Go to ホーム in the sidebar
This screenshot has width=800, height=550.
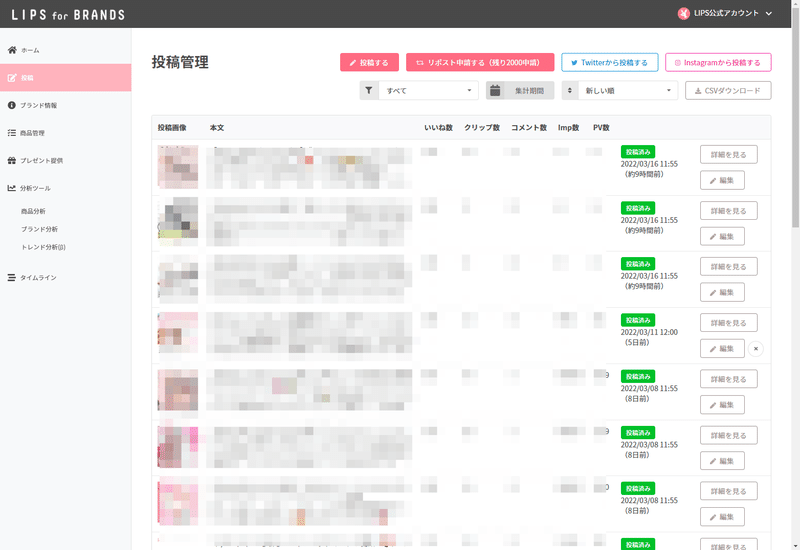click(x=65, y=50)
